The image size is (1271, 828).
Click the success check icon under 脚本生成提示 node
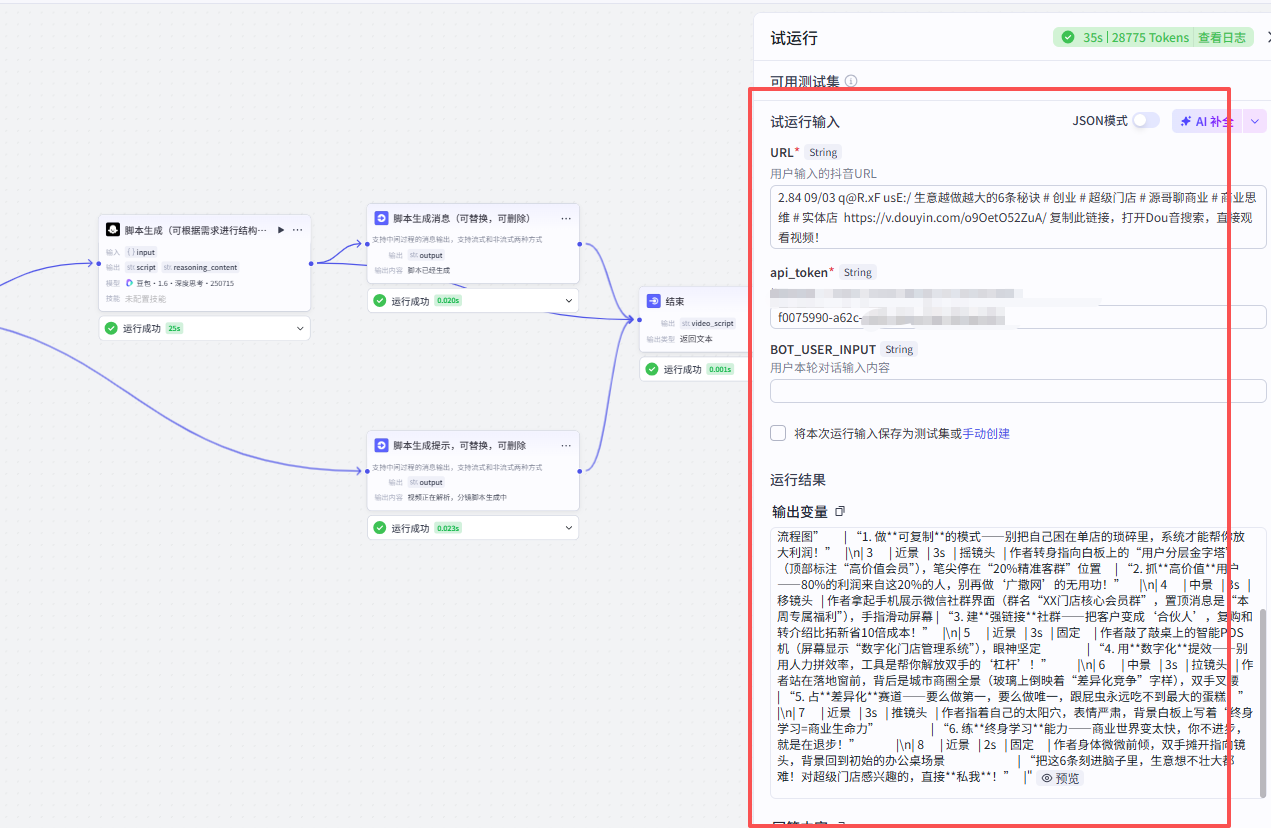tap(380, 528)
